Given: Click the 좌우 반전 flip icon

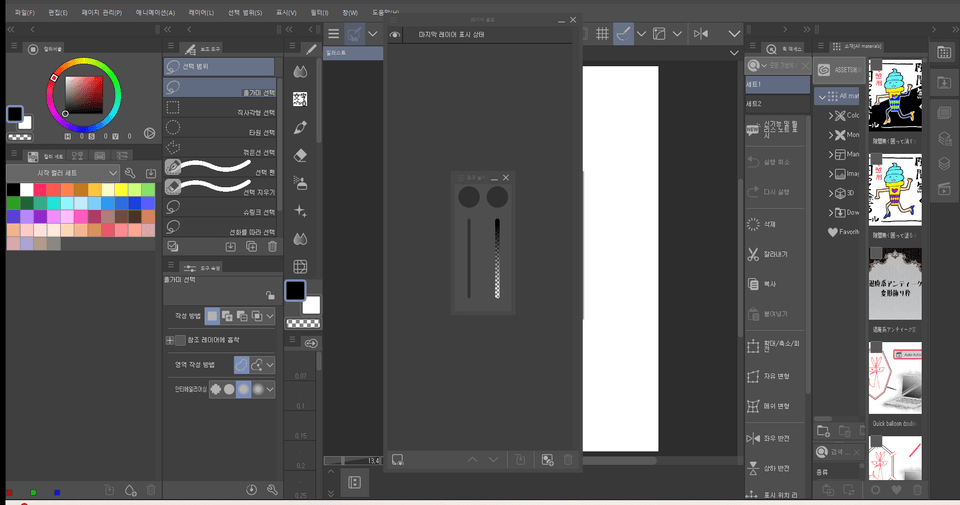Looking at the screenshot, I should pos(753,438).
